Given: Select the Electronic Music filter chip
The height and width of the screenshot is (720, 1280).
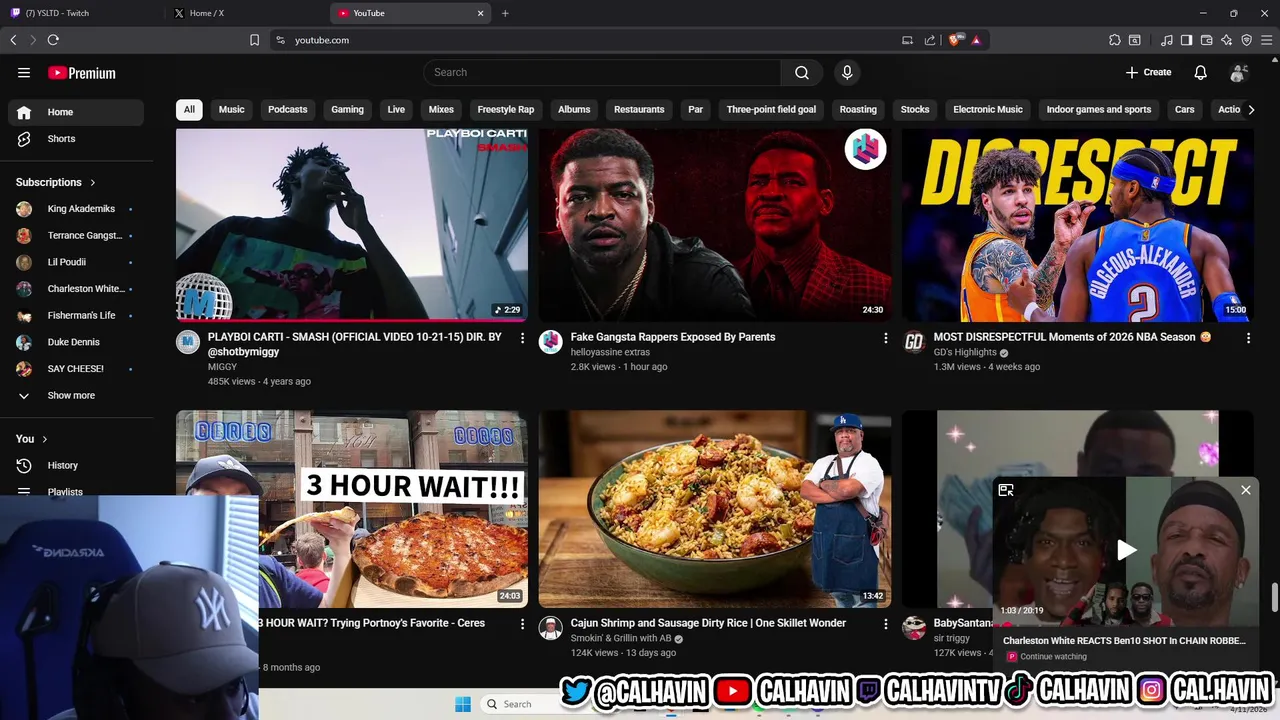Looking at the screenshot, I should click(988, 109).
